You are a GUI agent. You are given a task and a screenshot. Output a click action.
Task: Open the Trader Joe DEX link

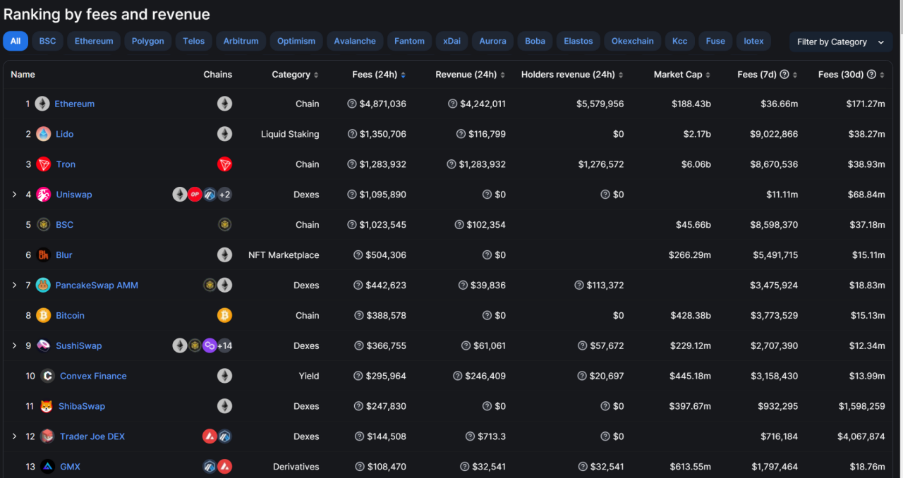(92, 437)
